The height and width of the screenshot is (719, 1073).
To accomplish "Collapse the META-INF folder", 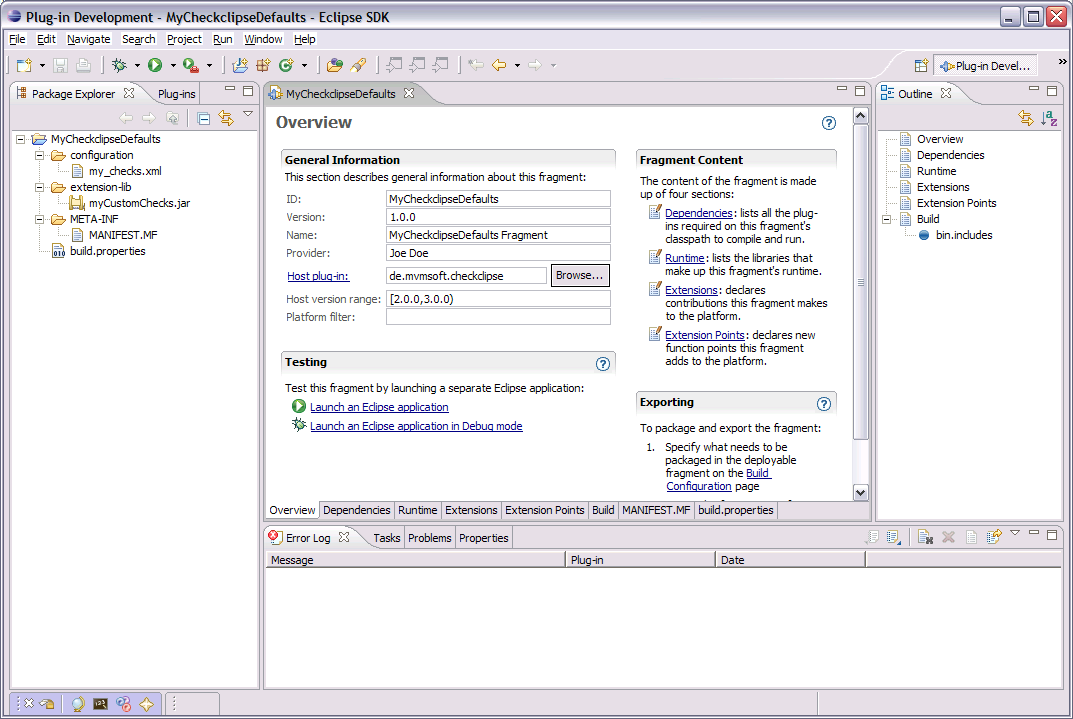I will click(40, 219).
